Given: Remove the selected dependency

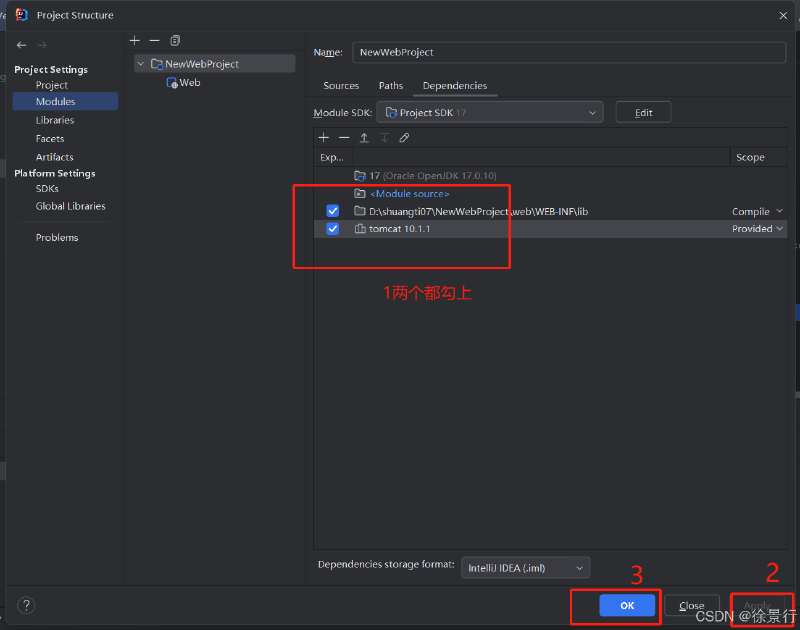Looking at the screenshot, I should pos(344,137).
